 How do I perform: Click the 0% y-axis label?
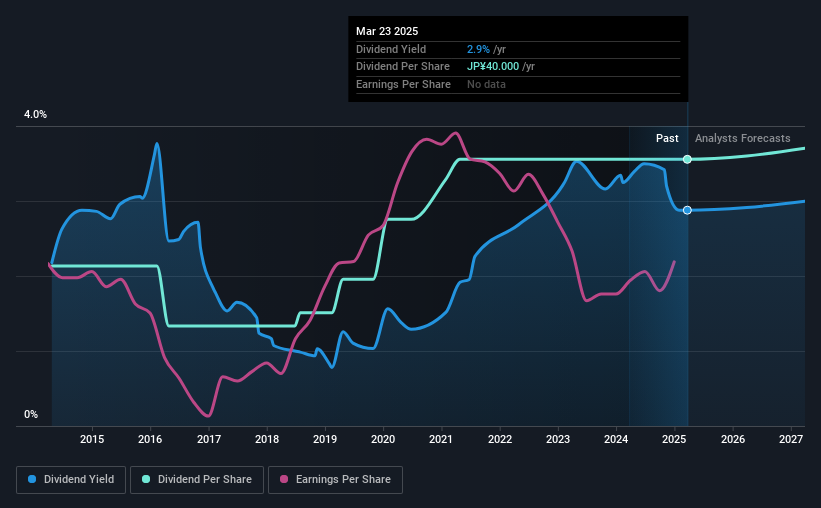click(x=31, y=414)
